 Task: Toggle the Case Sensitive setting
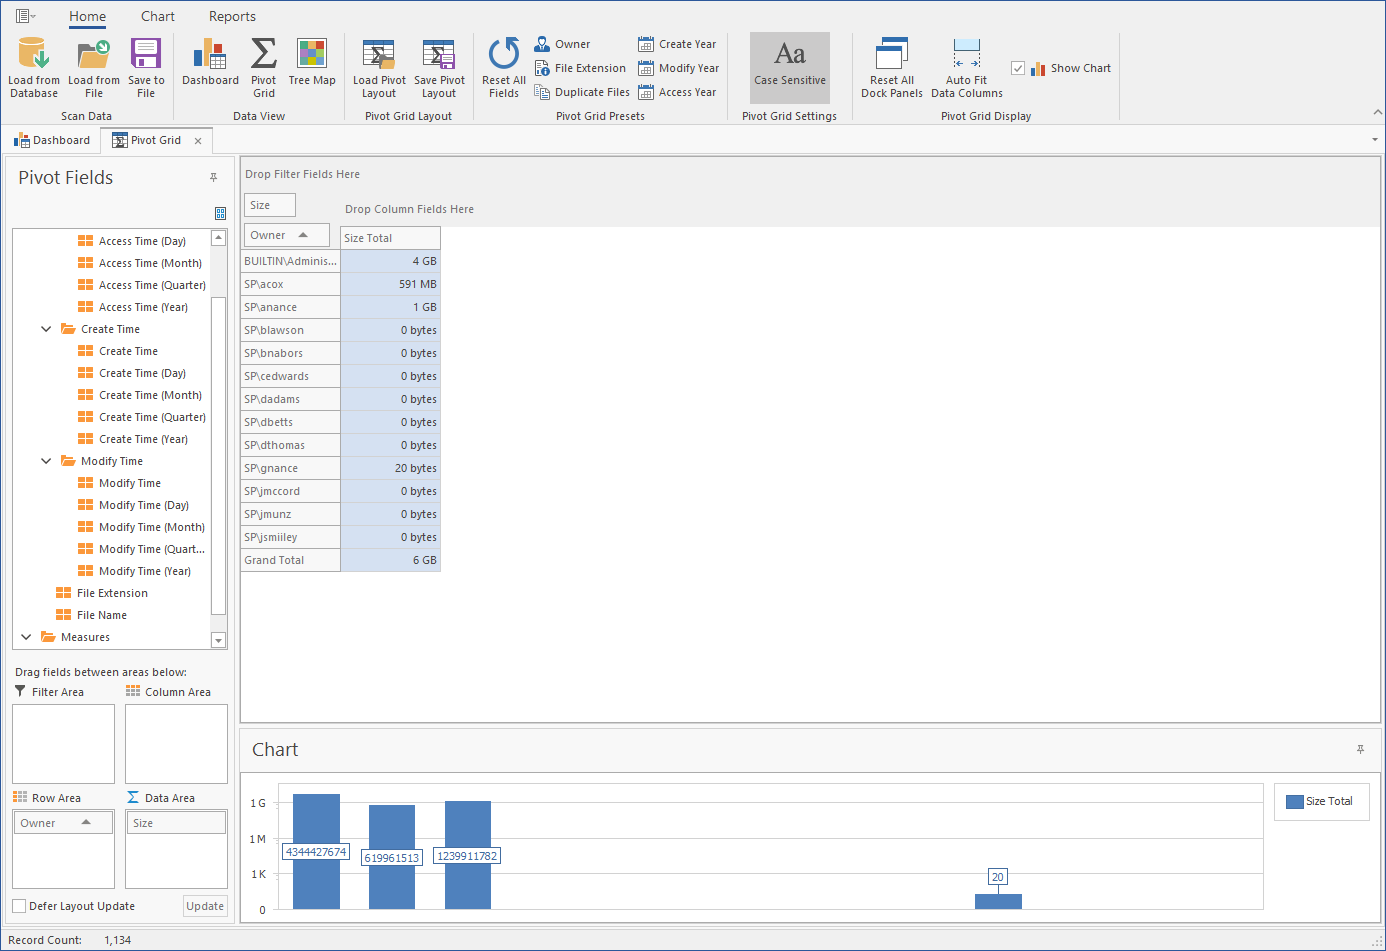coord(789,67)
